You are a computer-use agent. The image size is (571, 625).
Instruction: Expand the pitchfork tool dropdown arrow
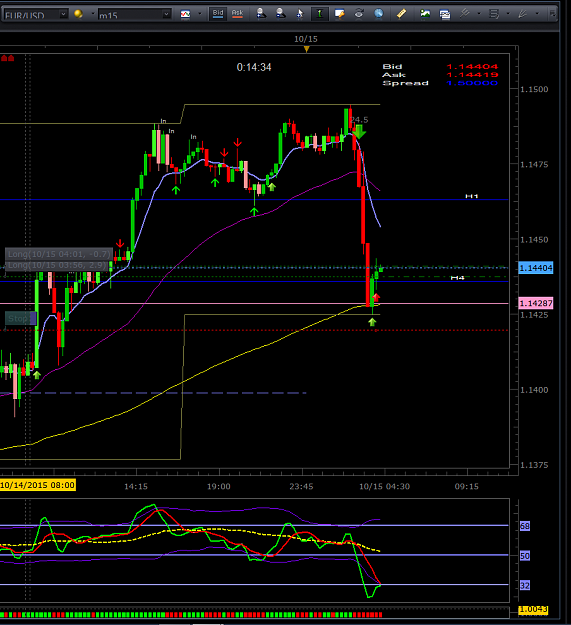479,14
